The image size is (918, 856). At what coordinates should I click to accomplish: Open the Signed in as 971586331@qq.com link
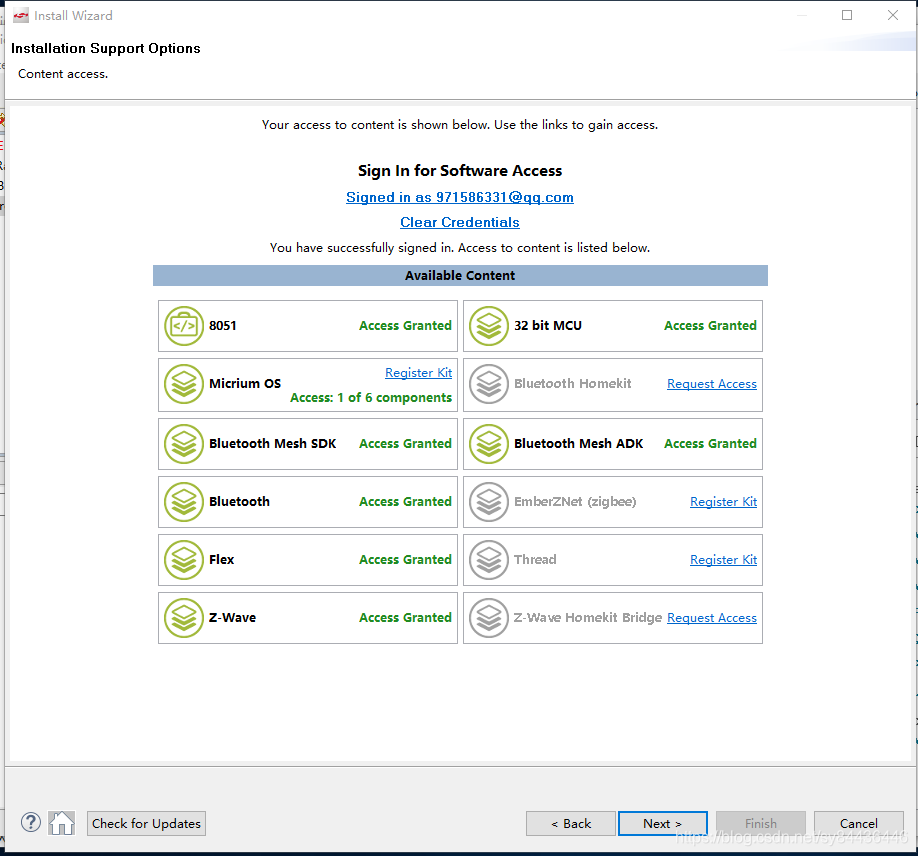point(460,197)
